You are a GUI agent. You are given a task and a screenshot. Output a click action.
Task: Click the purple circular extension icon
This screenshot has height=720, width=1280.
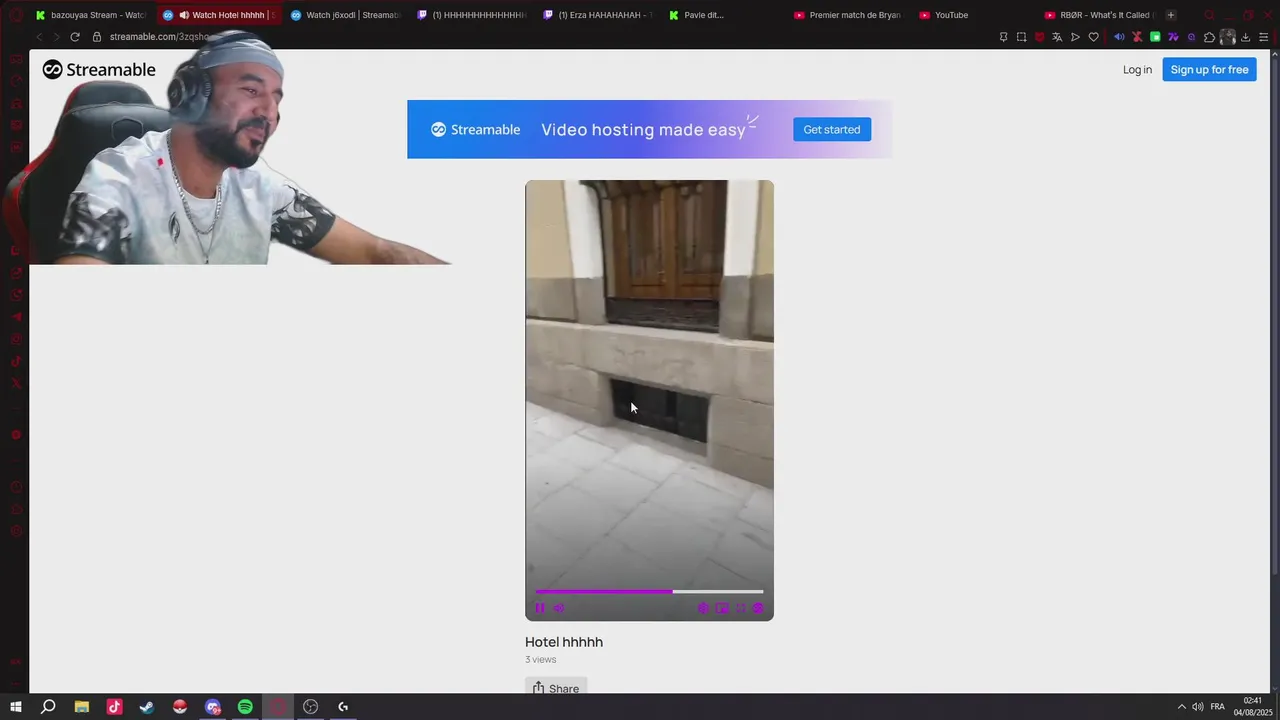1191,37
